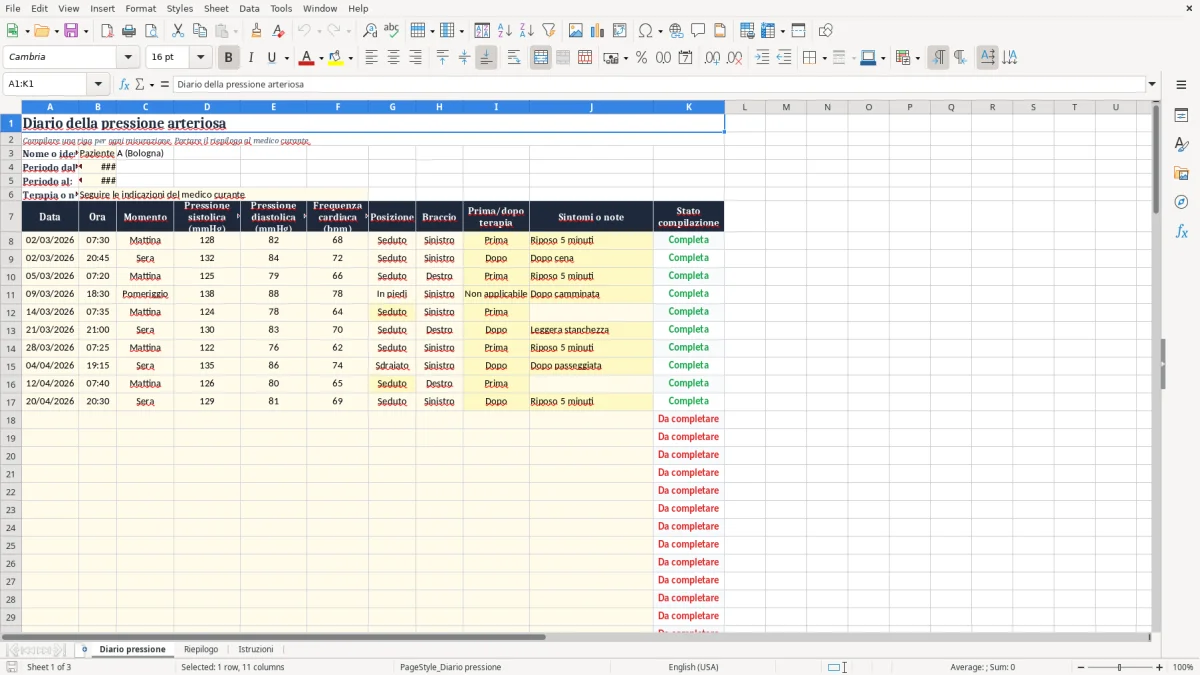Image resolution: width=1200 pixels, height=675 pixels.
Task: Open the Styles menu
Action: point(180,8)
